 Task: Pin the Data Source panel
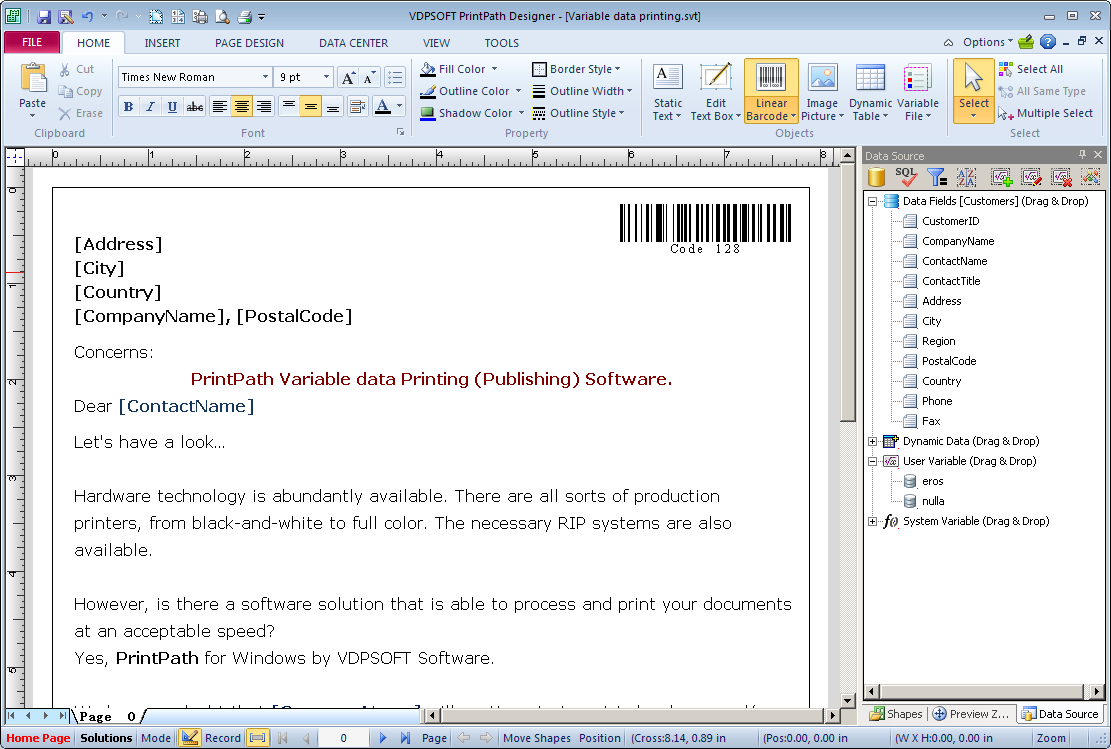(1082, 154)
